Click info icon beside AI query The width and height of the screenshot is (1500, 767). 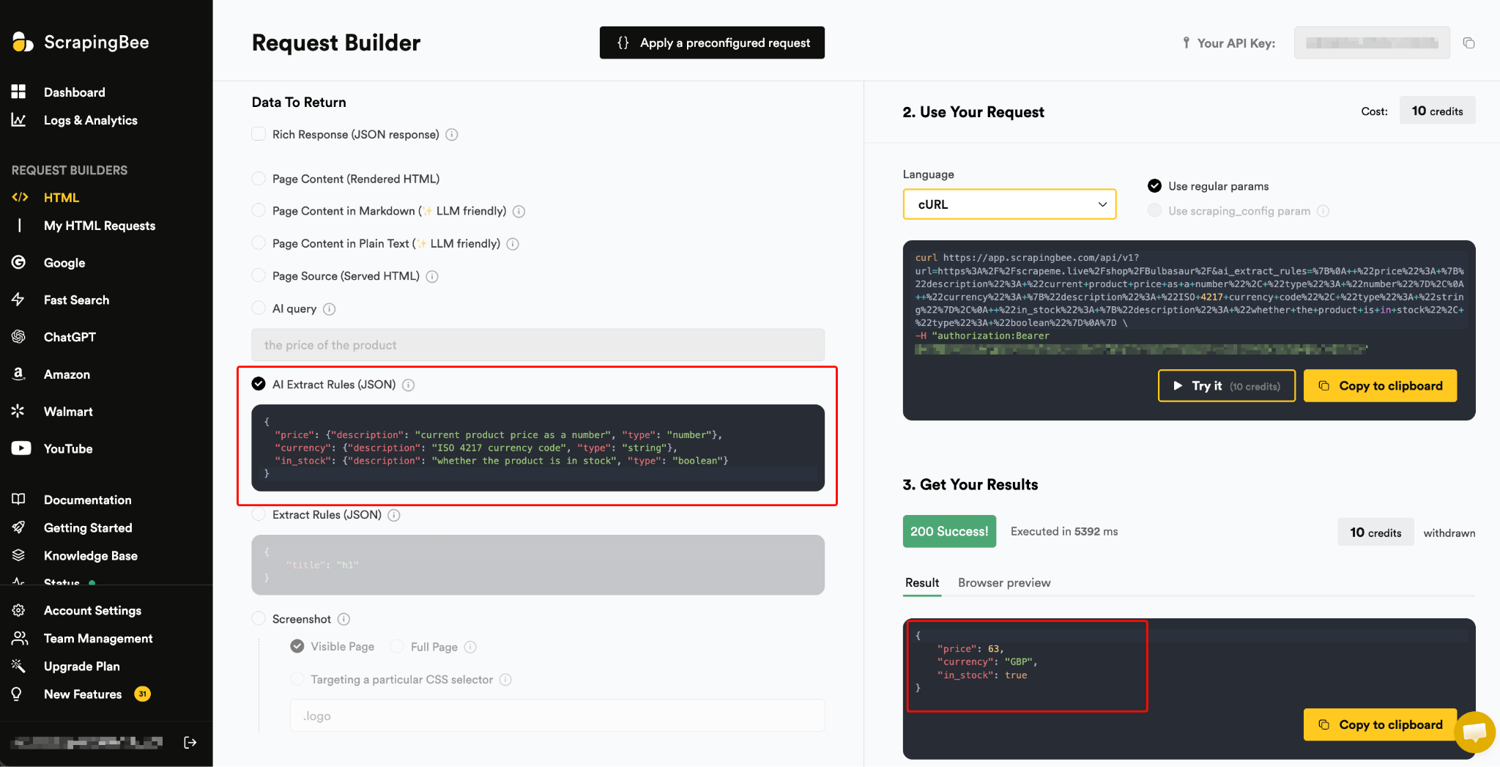[x=329, y=309]
